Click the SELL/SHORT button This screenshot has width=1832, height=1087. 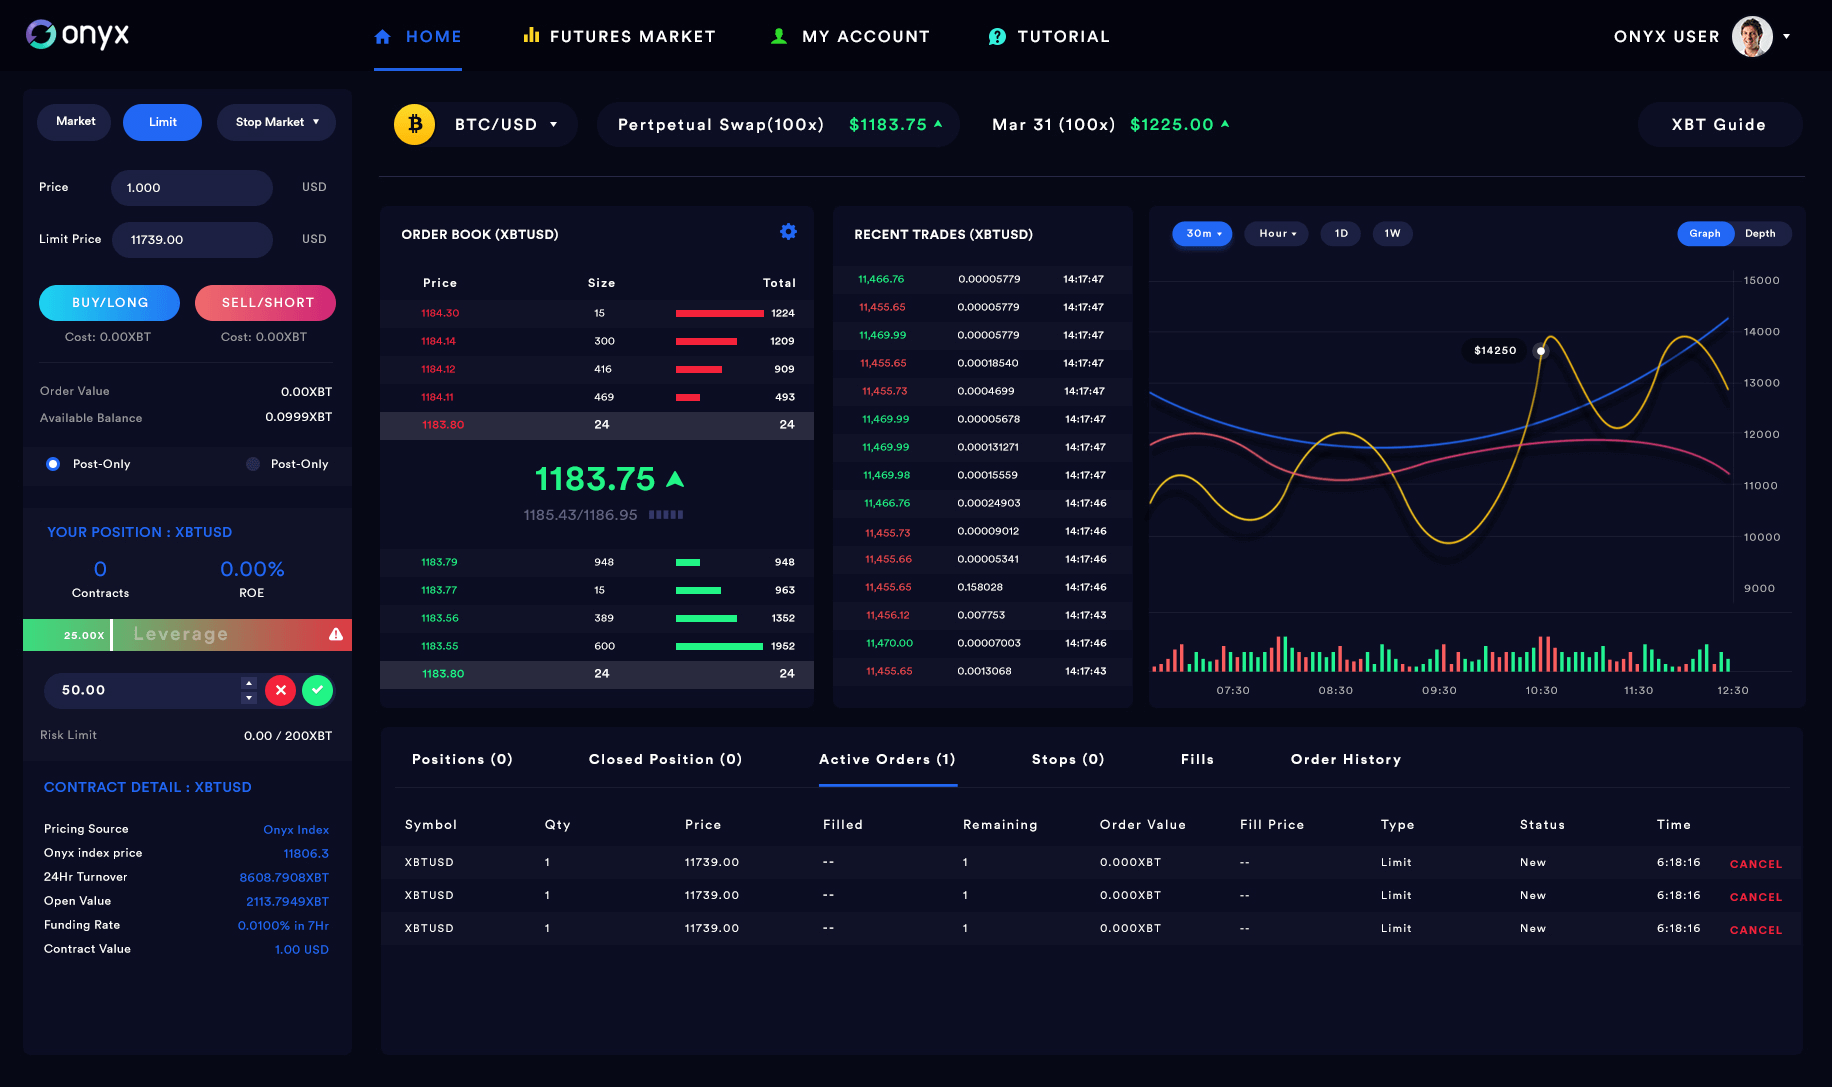[x=266, y=302]
